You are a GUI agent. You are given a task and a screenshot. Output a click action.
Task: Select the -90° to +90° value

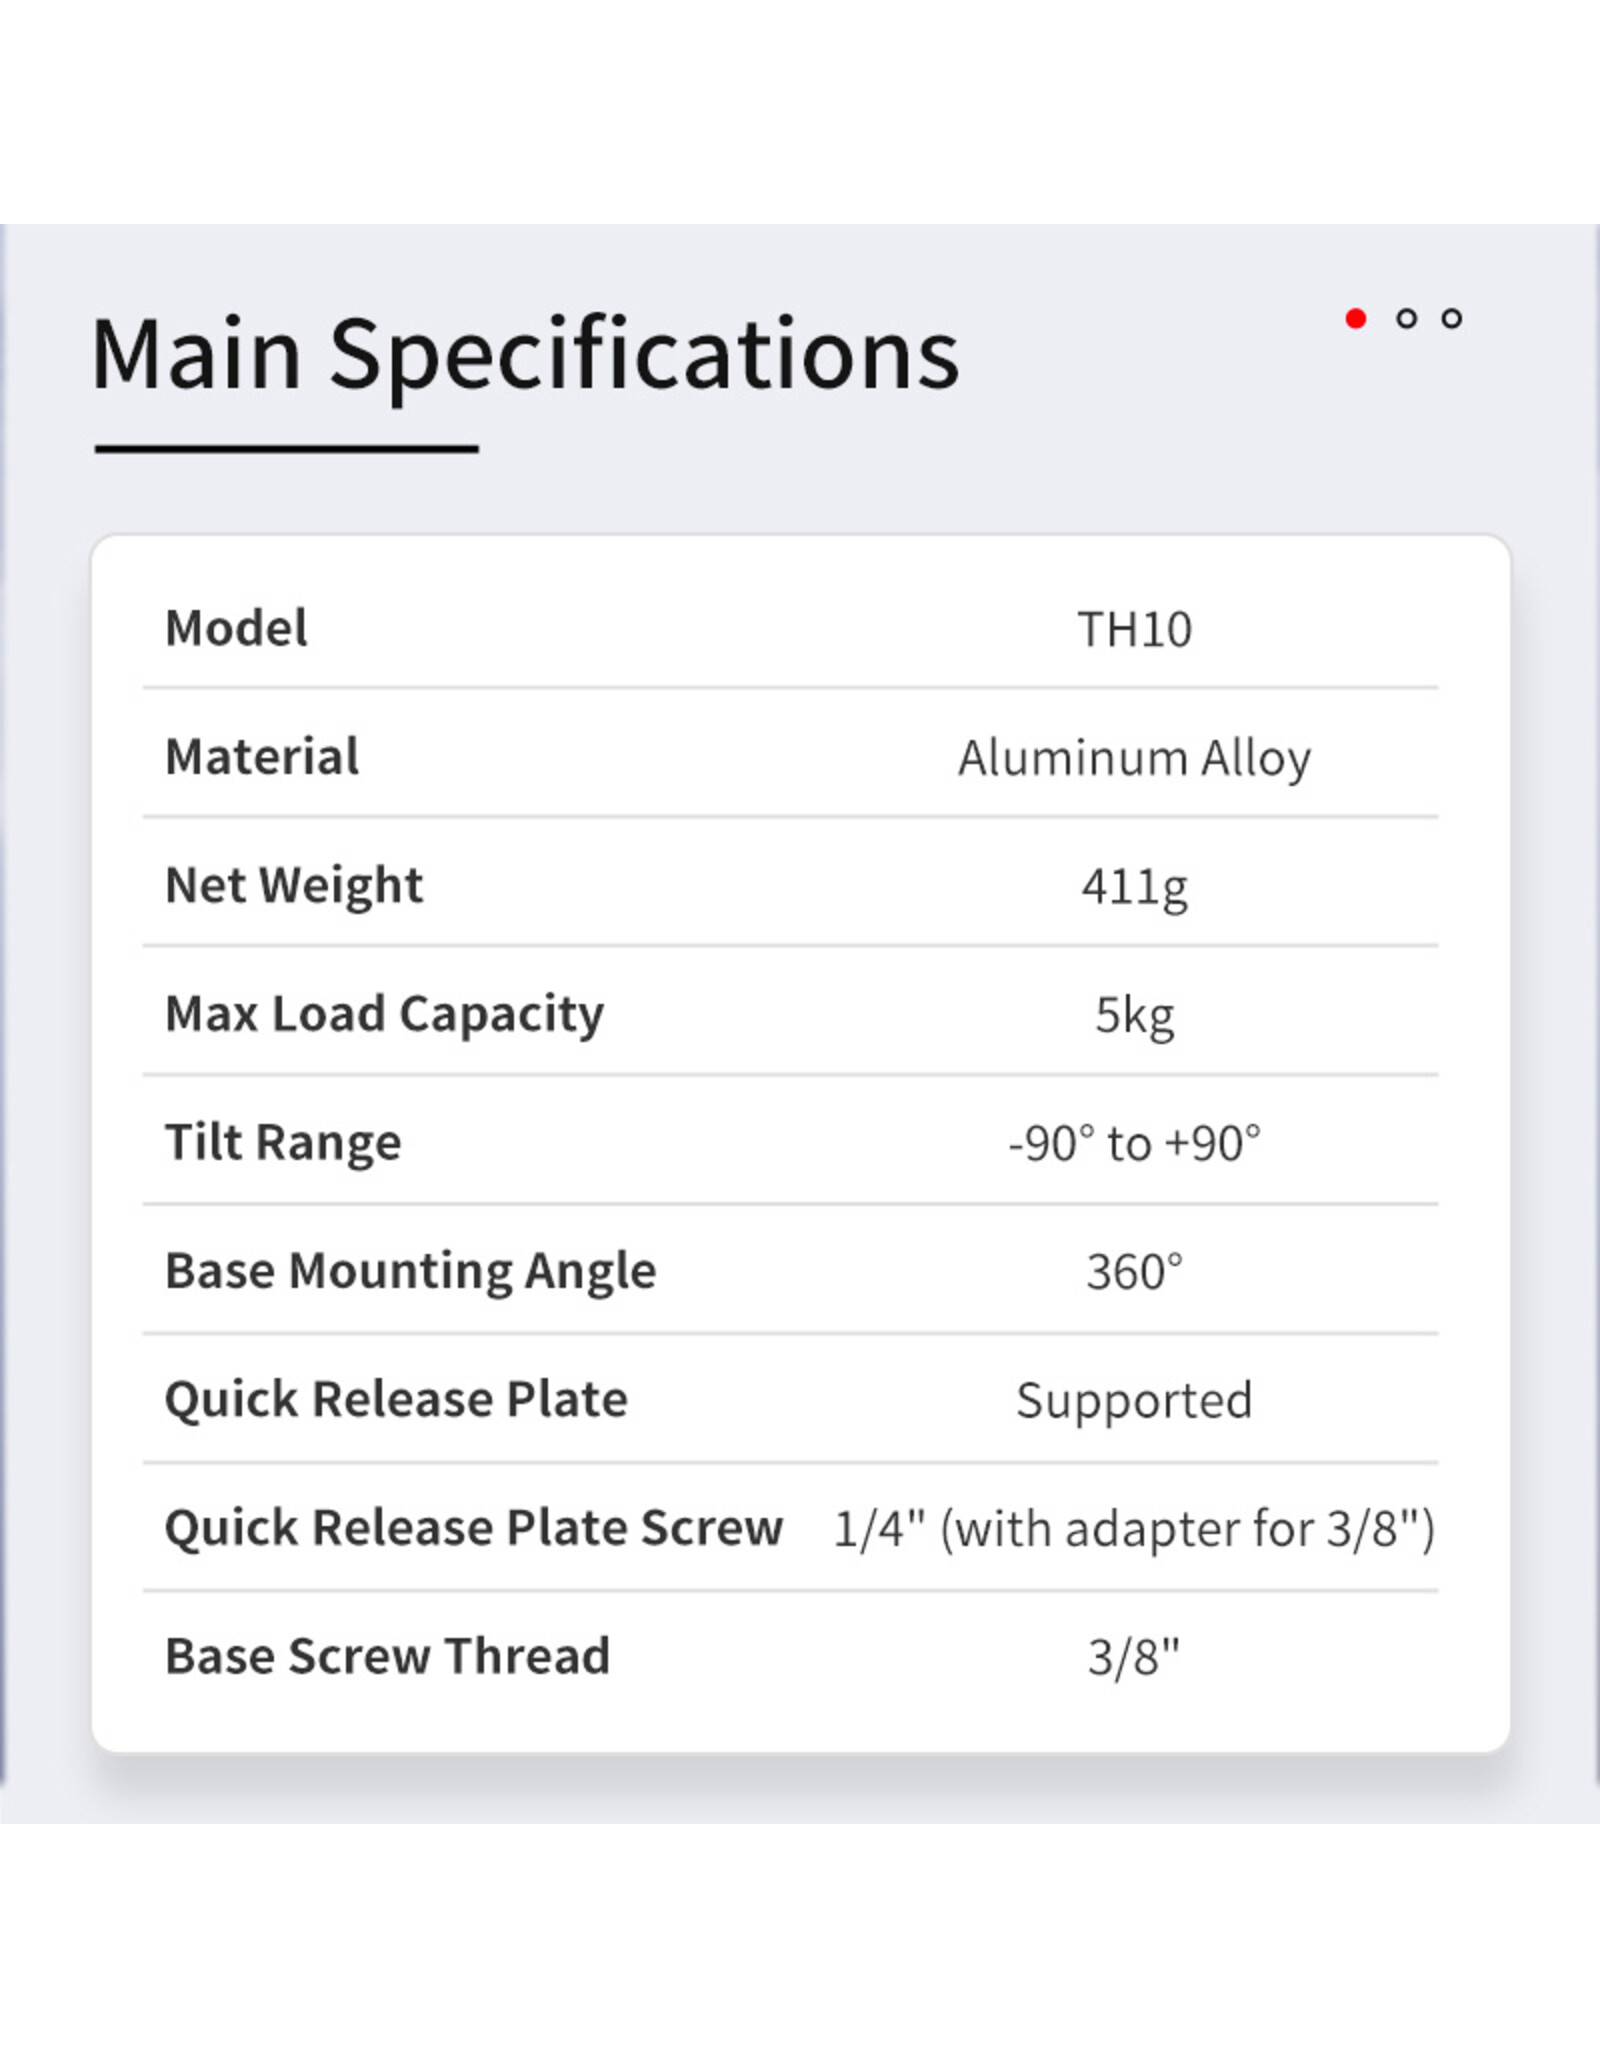point(1134,1144)
